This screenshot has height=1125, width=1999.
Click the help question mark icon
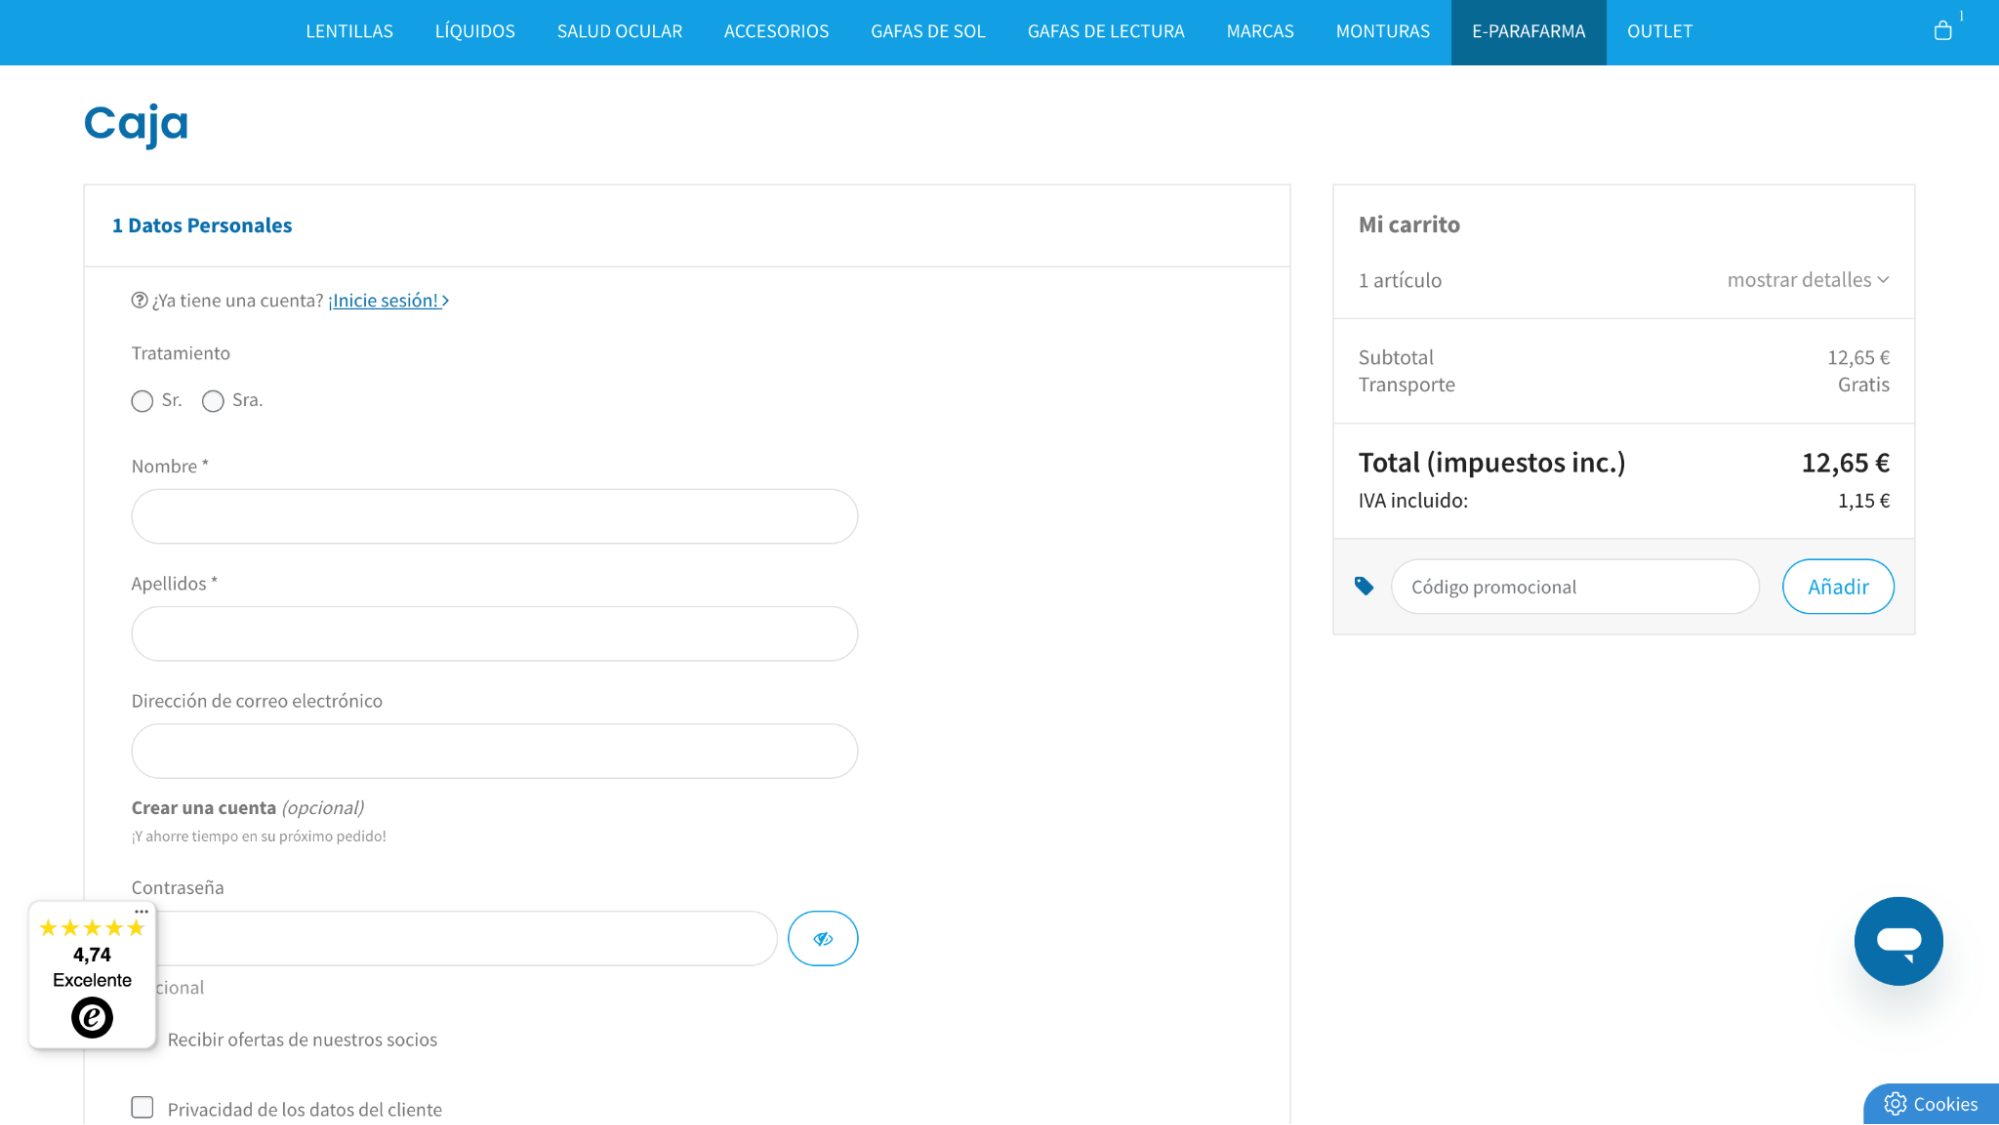(139, 300)
